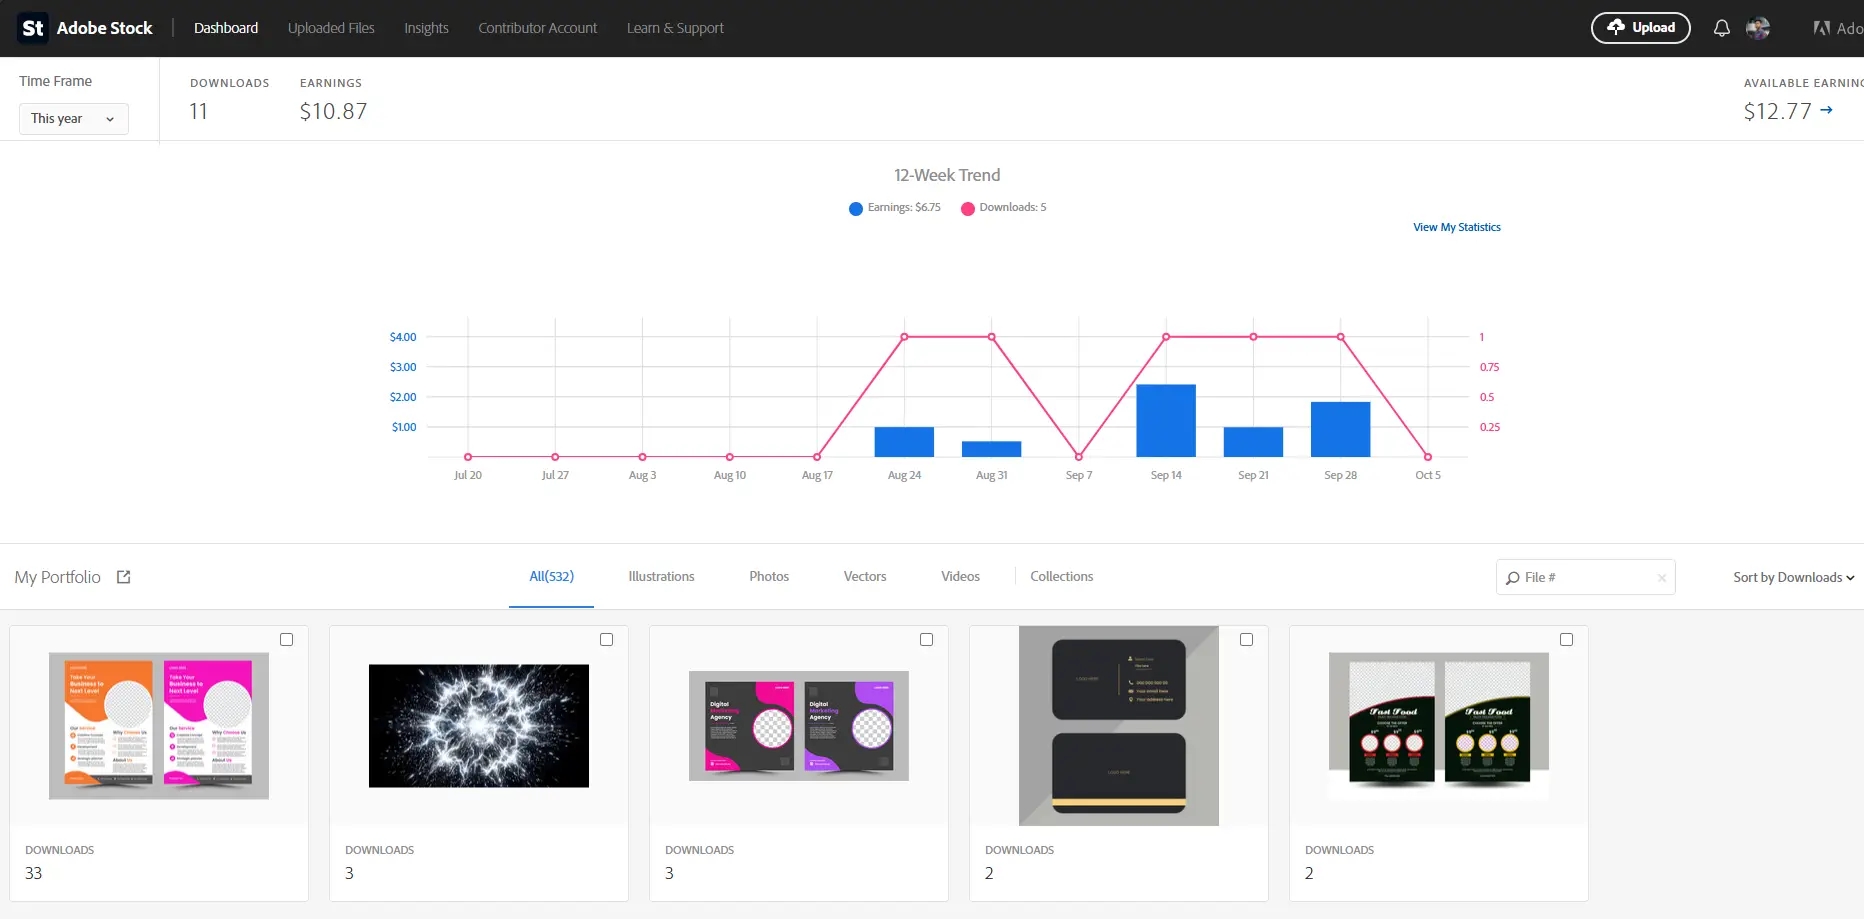Select checkbox on the Fast Food flyer card
Image resolution: width=1864 pixels, height=919 pixels.
click(1567, 640)
